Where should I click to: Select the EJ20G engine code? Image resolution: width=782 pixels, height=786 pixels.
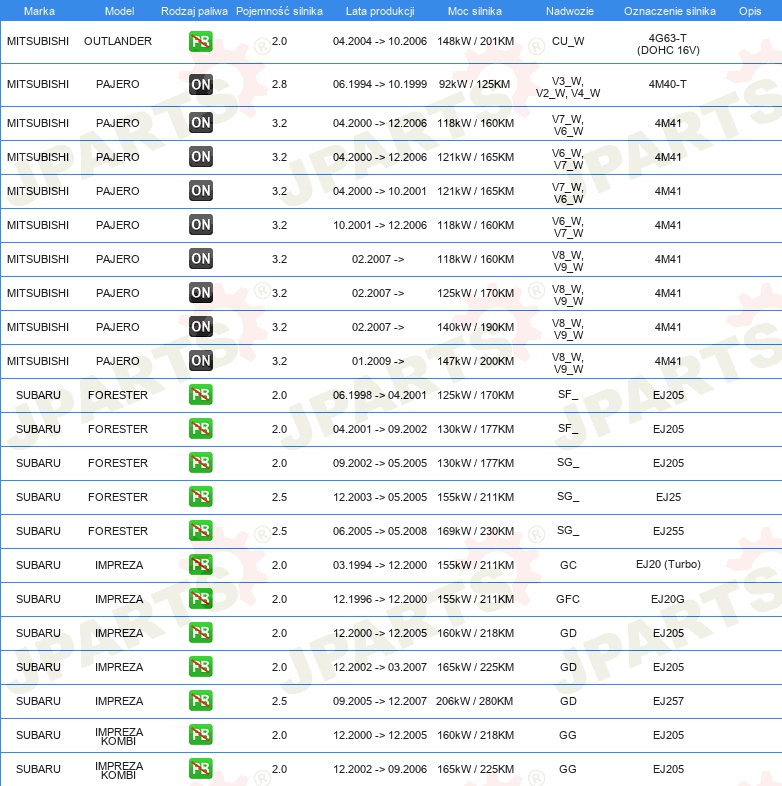click(668, 599)
